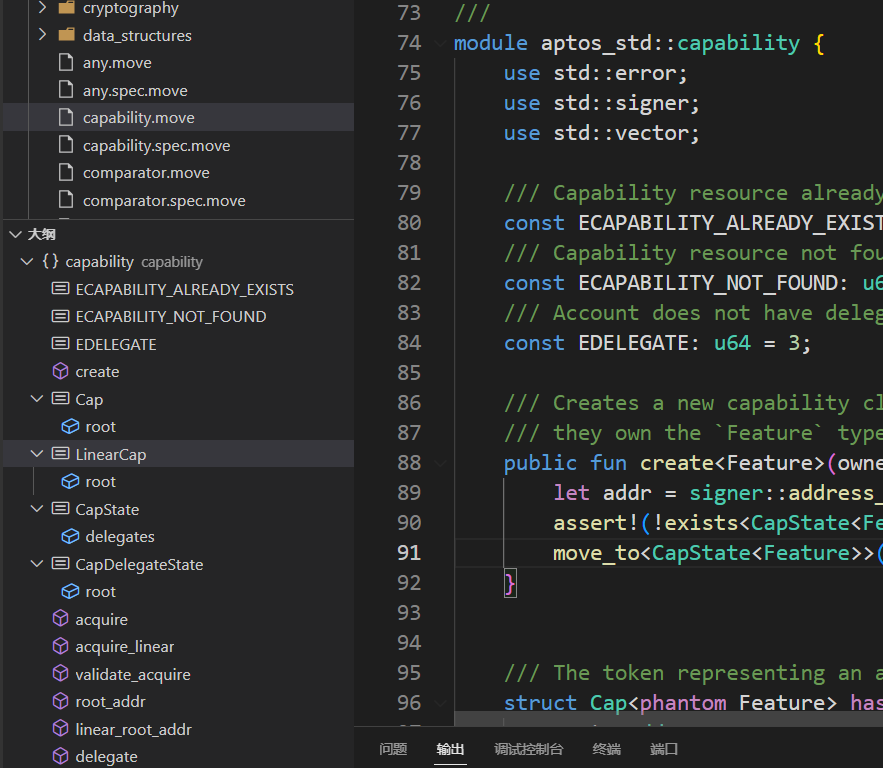Open capability.spec.move in explorer

(156, 146)
